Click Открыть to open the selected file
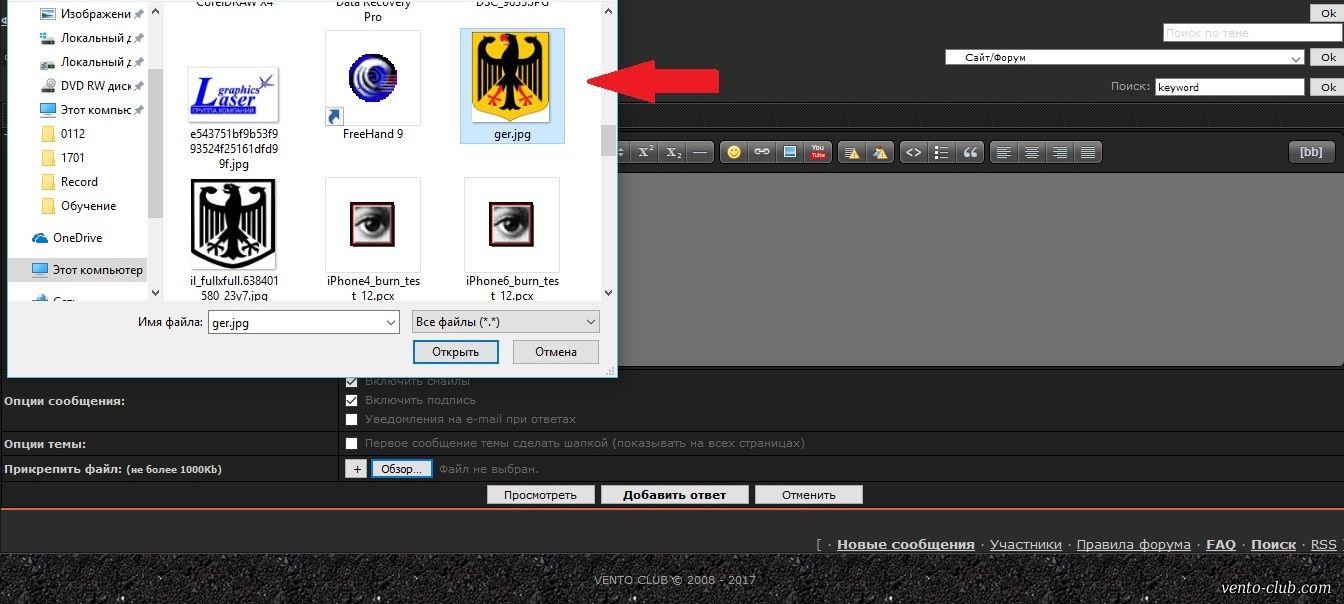This screenshot has width=1344, height=604. pyautogui.click(x=456, y=352)
